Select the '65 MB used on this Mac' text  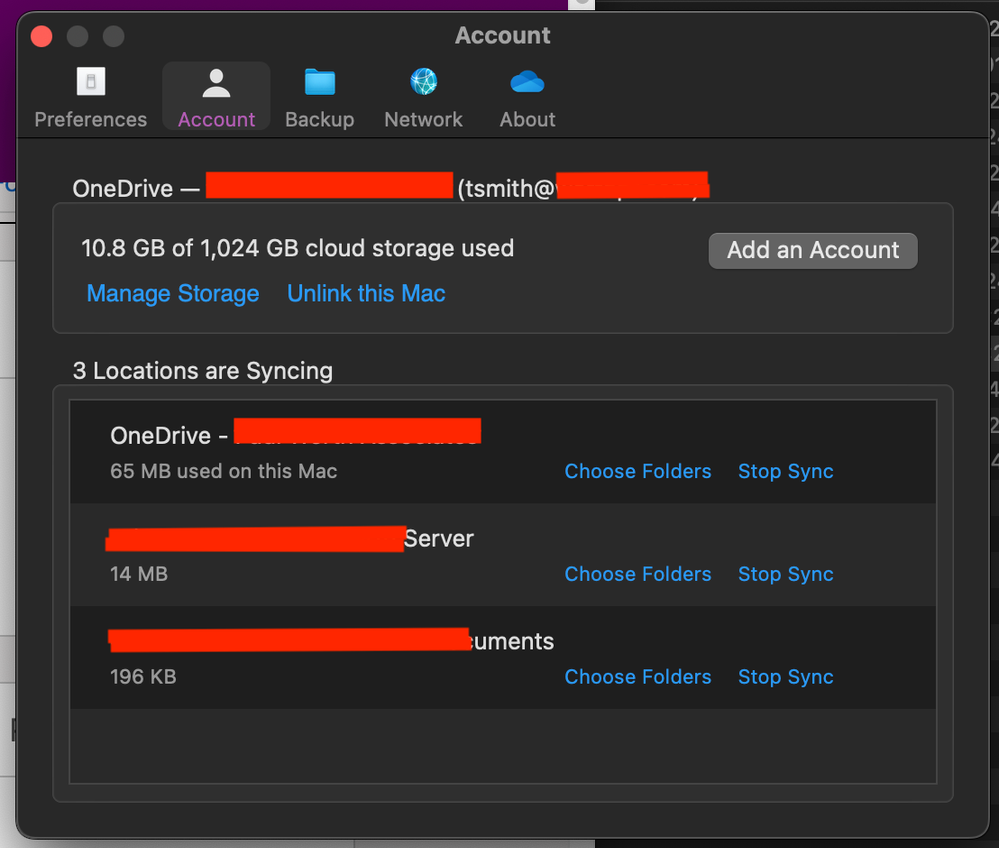(x=224, y=471)
